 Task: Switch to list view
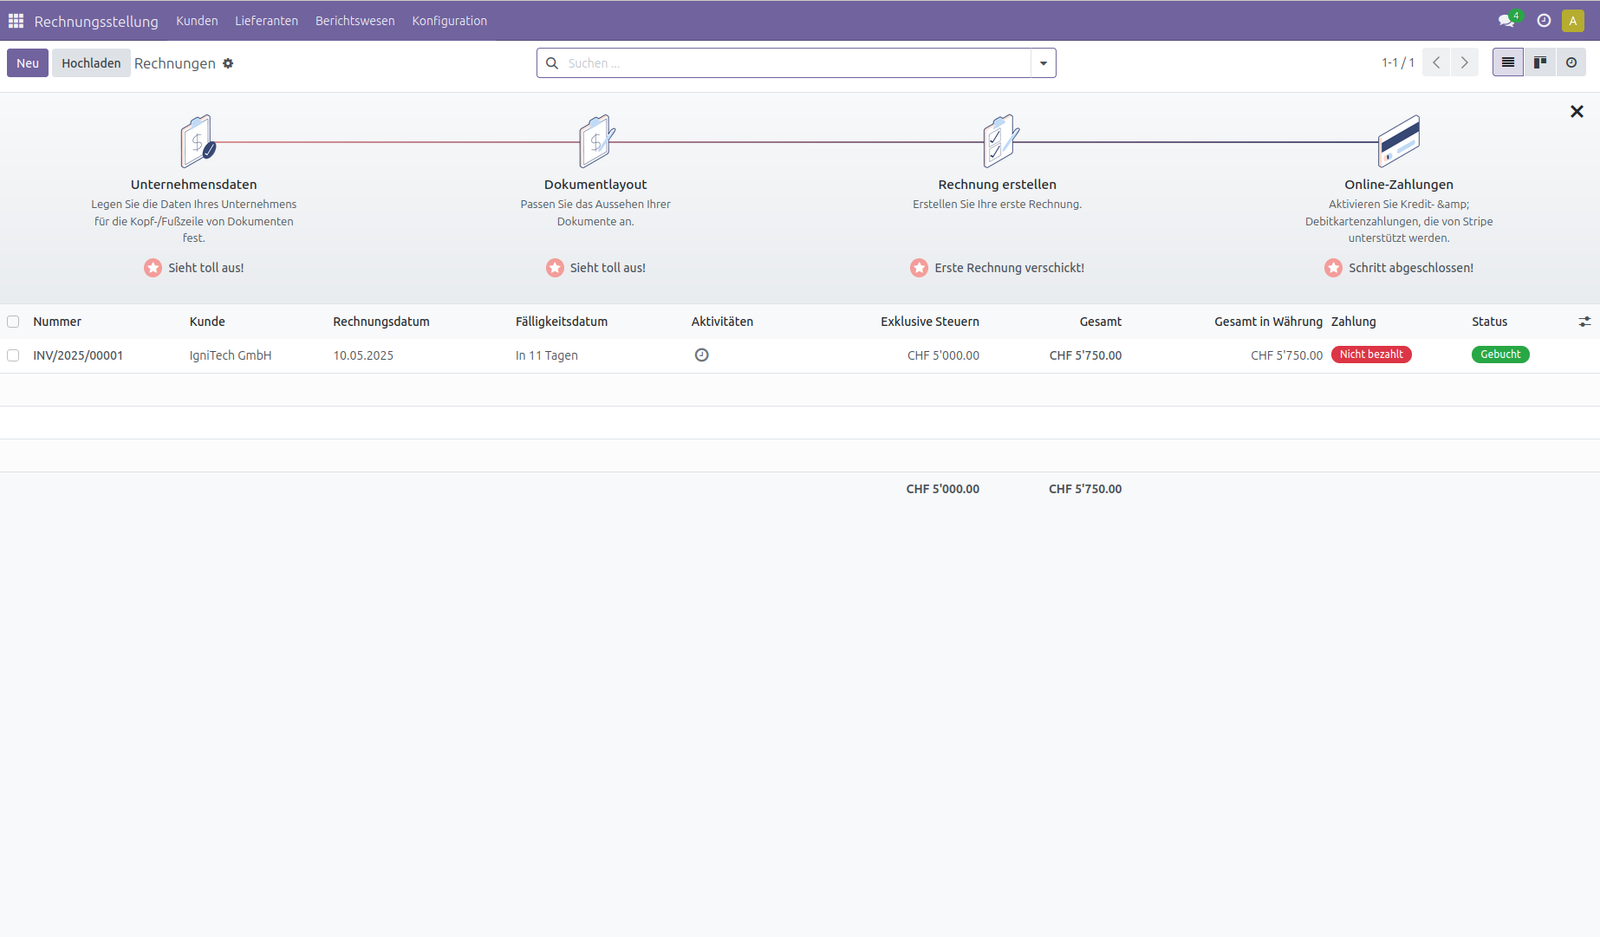pyautogui.click(x=1508, y=63)
